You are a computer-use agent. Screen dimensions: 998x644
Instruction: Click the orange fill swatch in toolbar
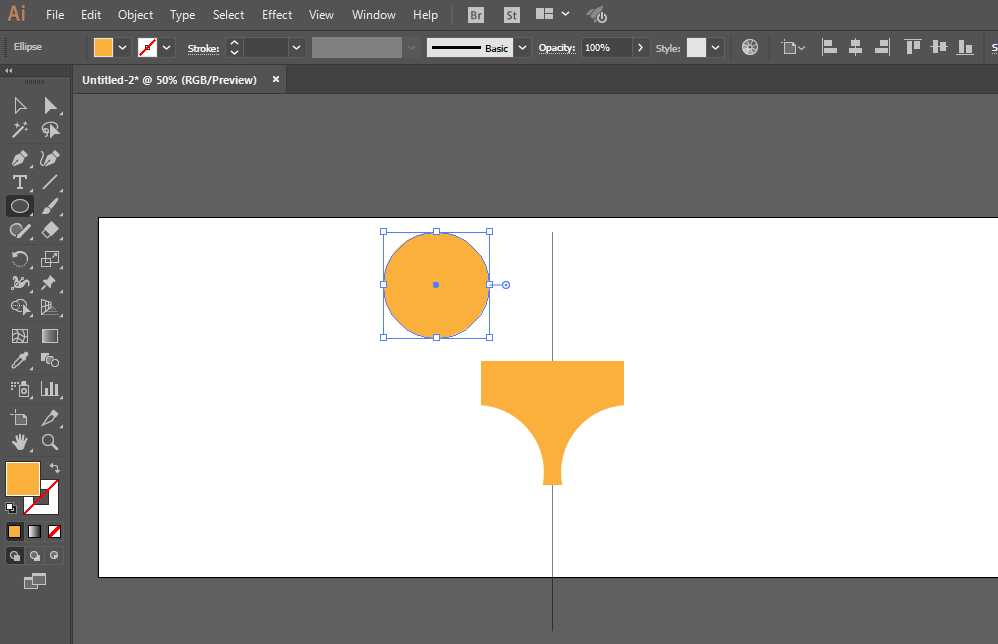(22, 478)
